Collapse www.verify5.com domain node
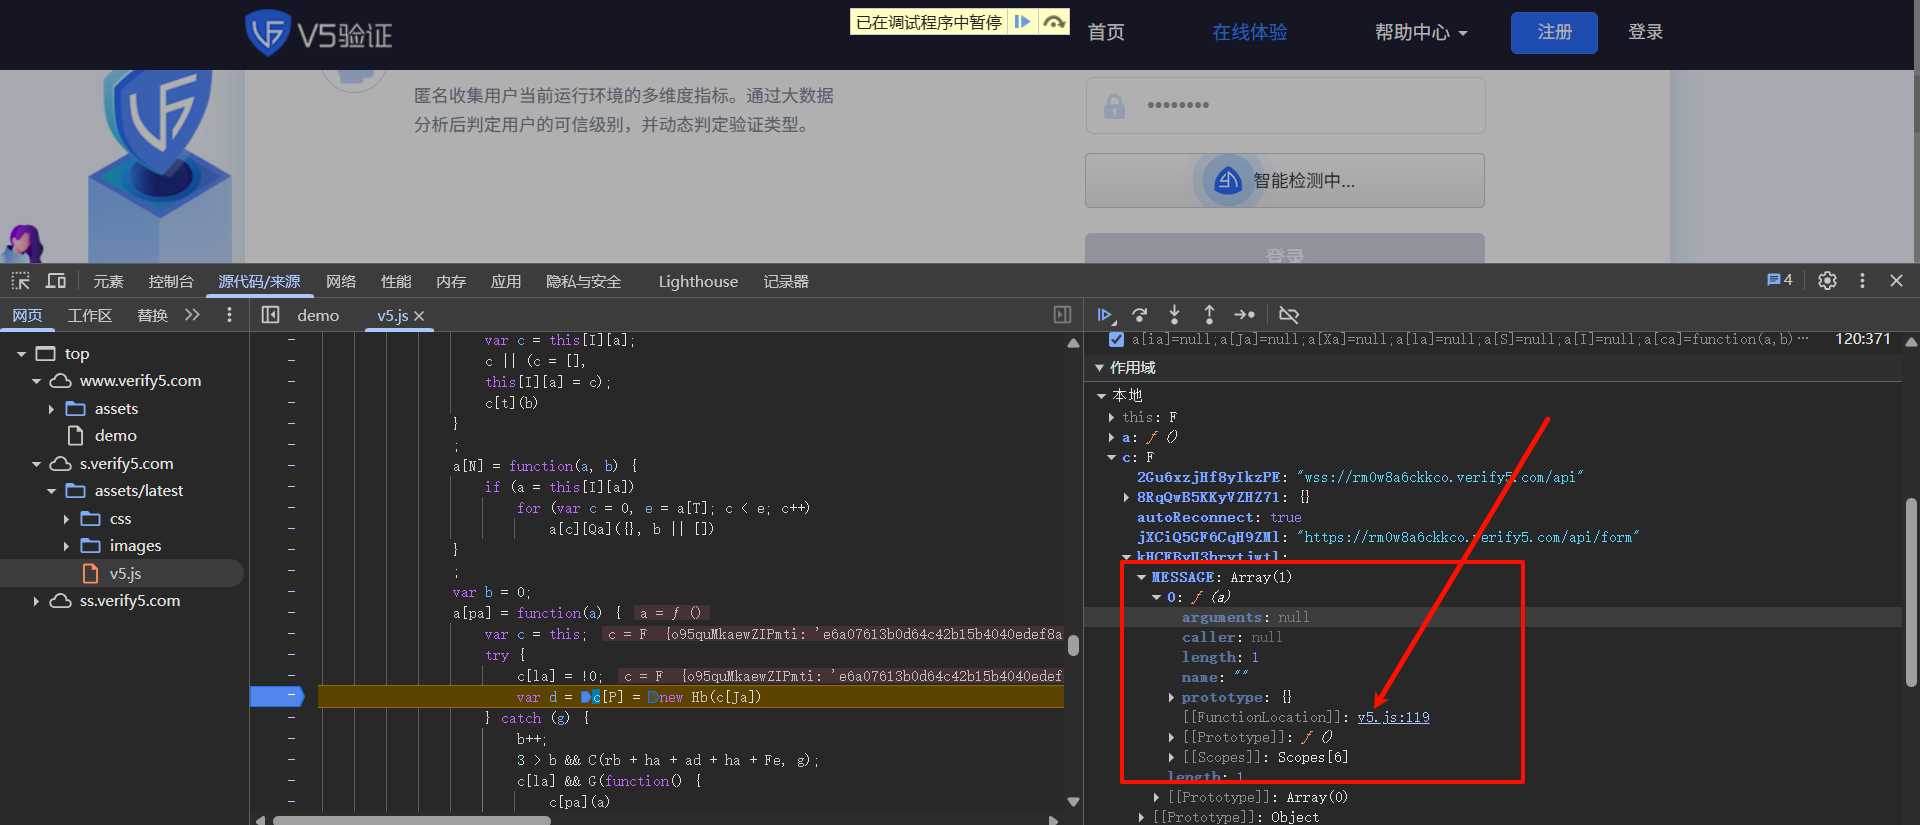The height and width of the screenshot is (825, 1920). click(x=36, y=381)
